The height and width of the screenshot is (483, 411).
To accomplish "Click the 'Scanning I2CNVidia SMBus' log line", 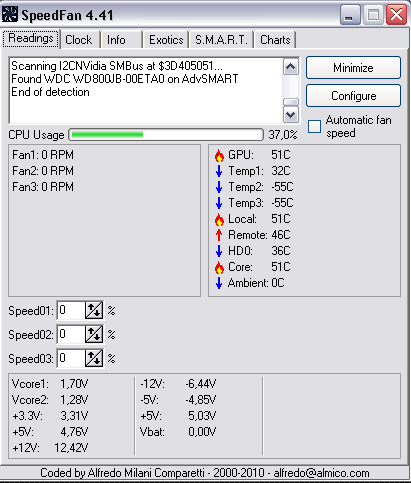I will pyautogui.click(x=117, y=66).
